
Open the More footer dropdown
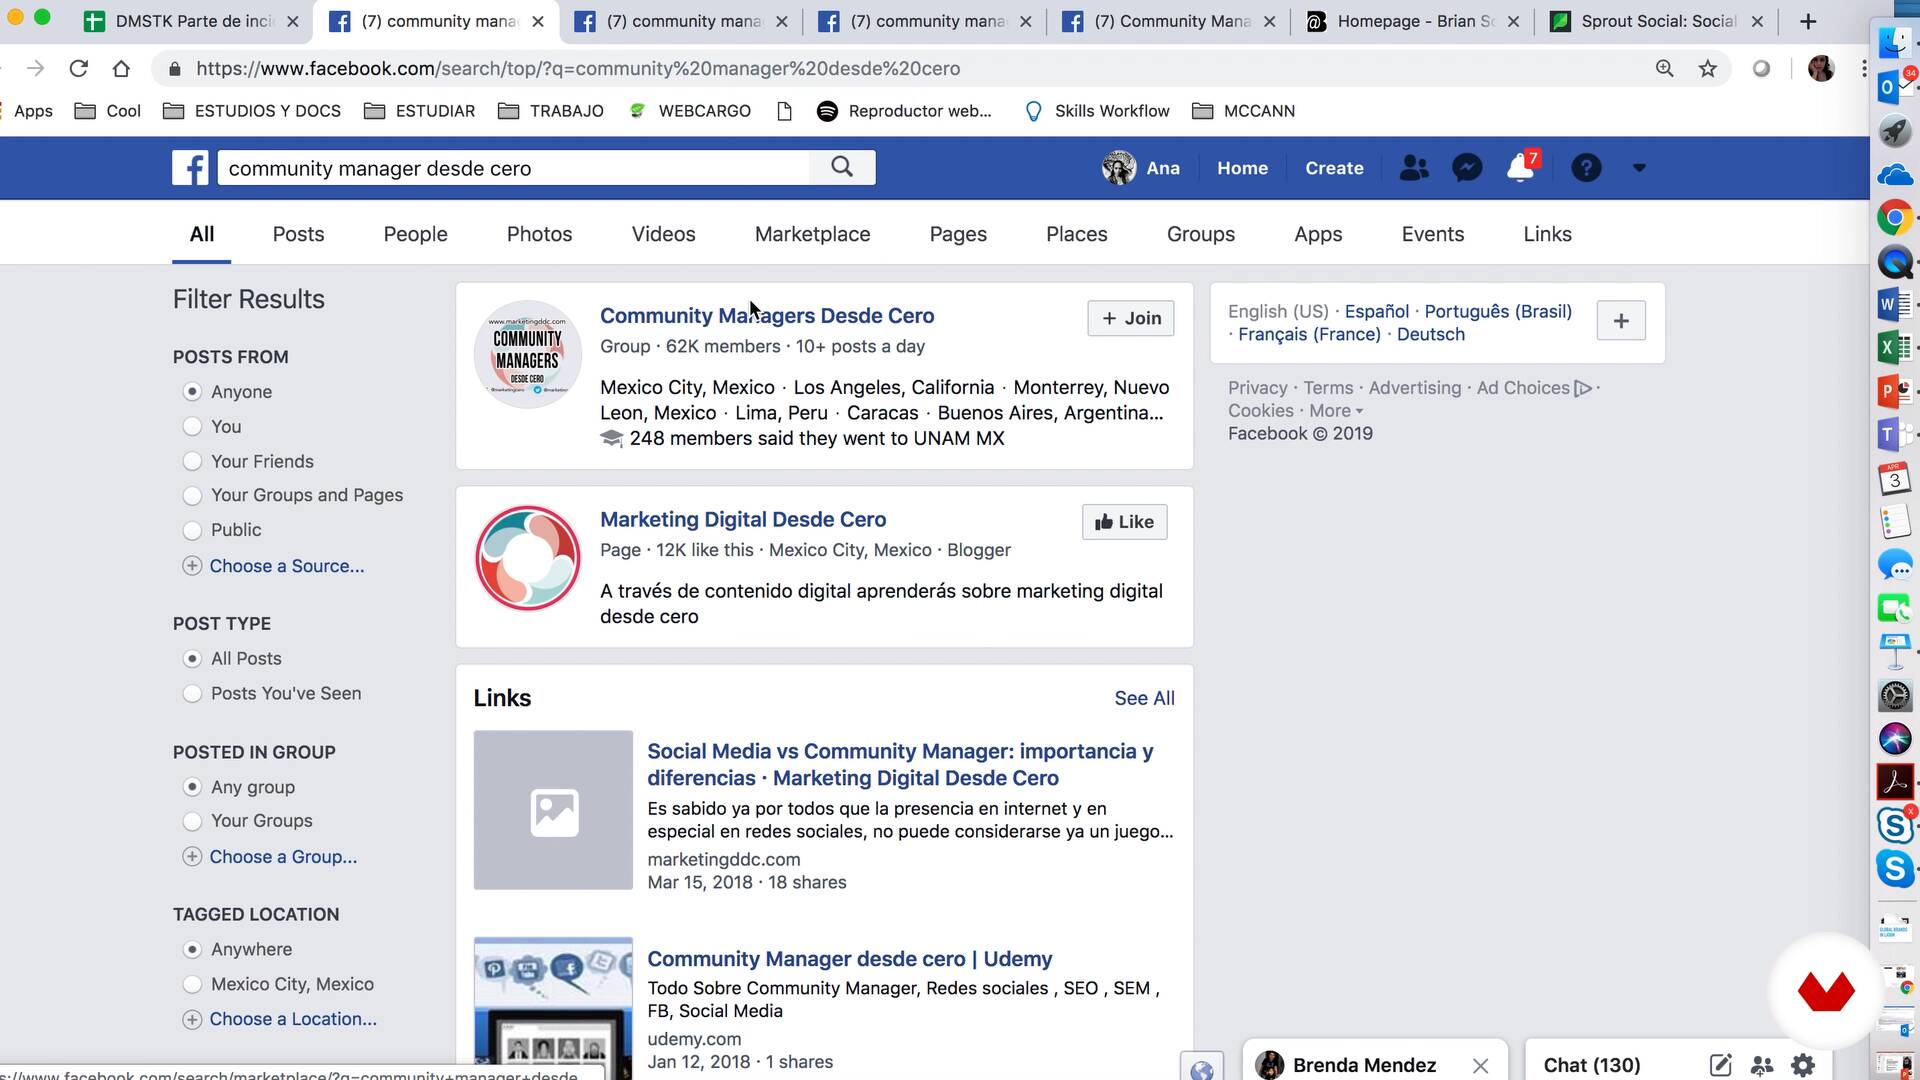[1336, 411]
